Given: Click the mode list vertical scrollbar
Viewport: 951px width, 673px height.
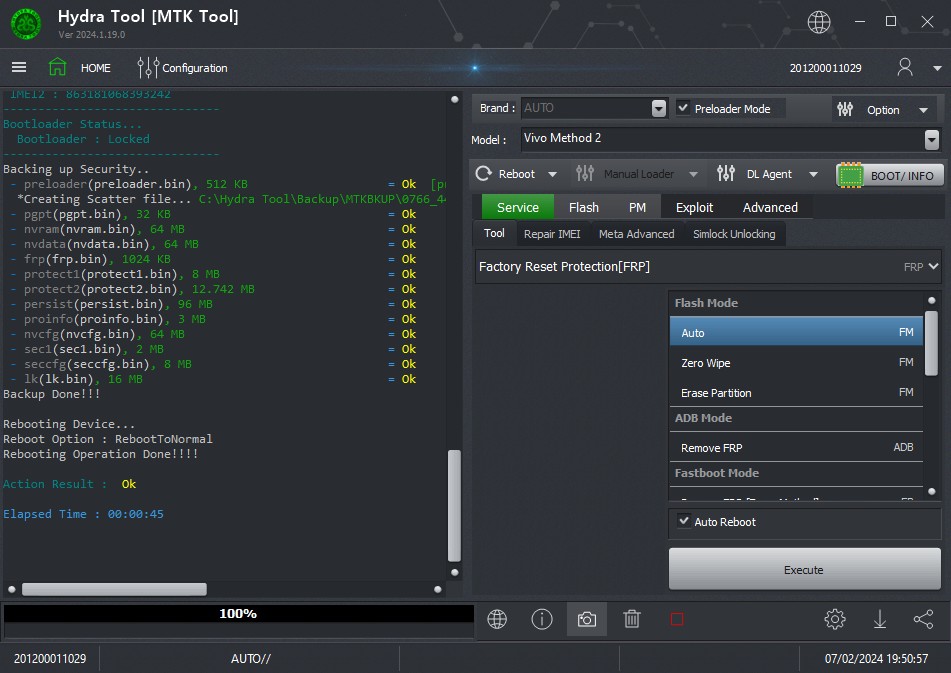Looking at the screenshot, I should pyautogui.click(x=931, y=343).
